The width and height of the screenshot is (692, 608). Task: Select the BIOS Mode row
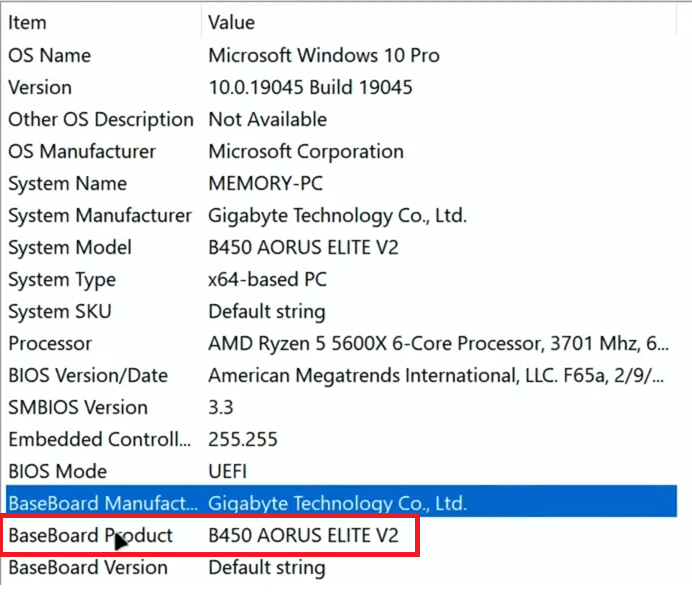point(57,471)
